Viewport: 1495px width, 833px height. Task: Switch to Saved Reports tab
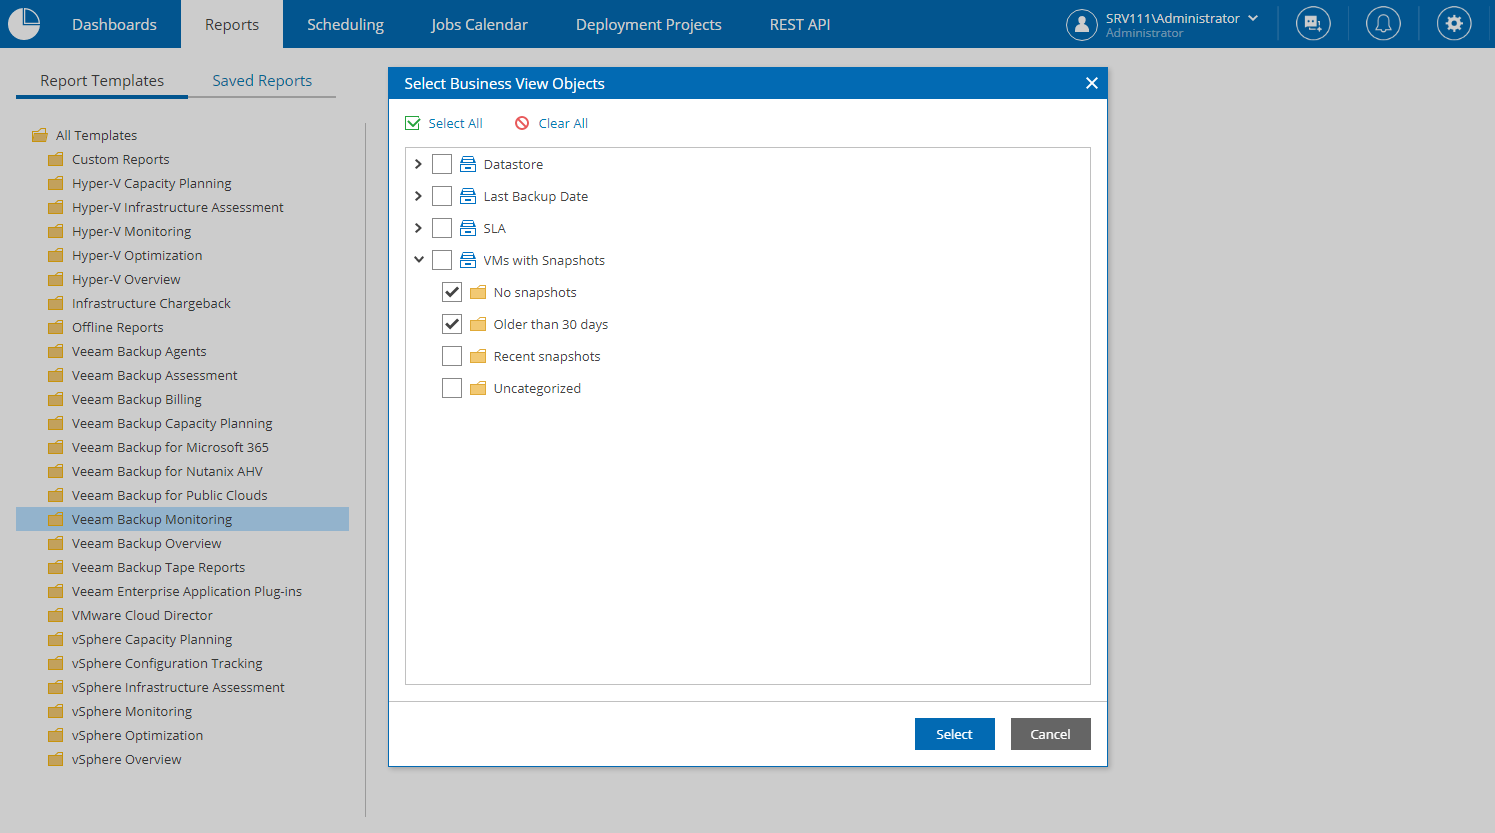(262, 81)
